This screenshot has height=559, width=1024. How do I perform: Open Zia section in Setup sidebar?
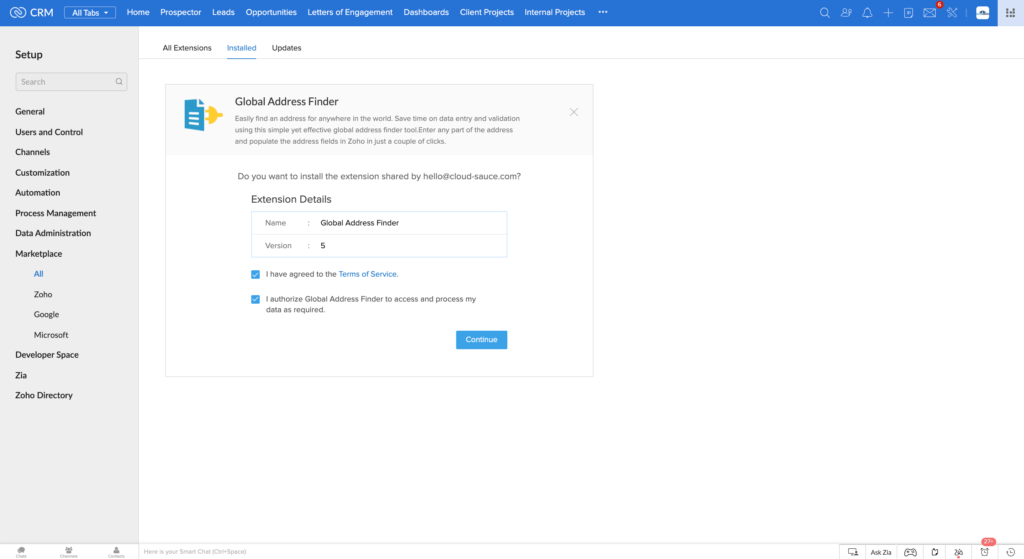click(x=21, y=375)
